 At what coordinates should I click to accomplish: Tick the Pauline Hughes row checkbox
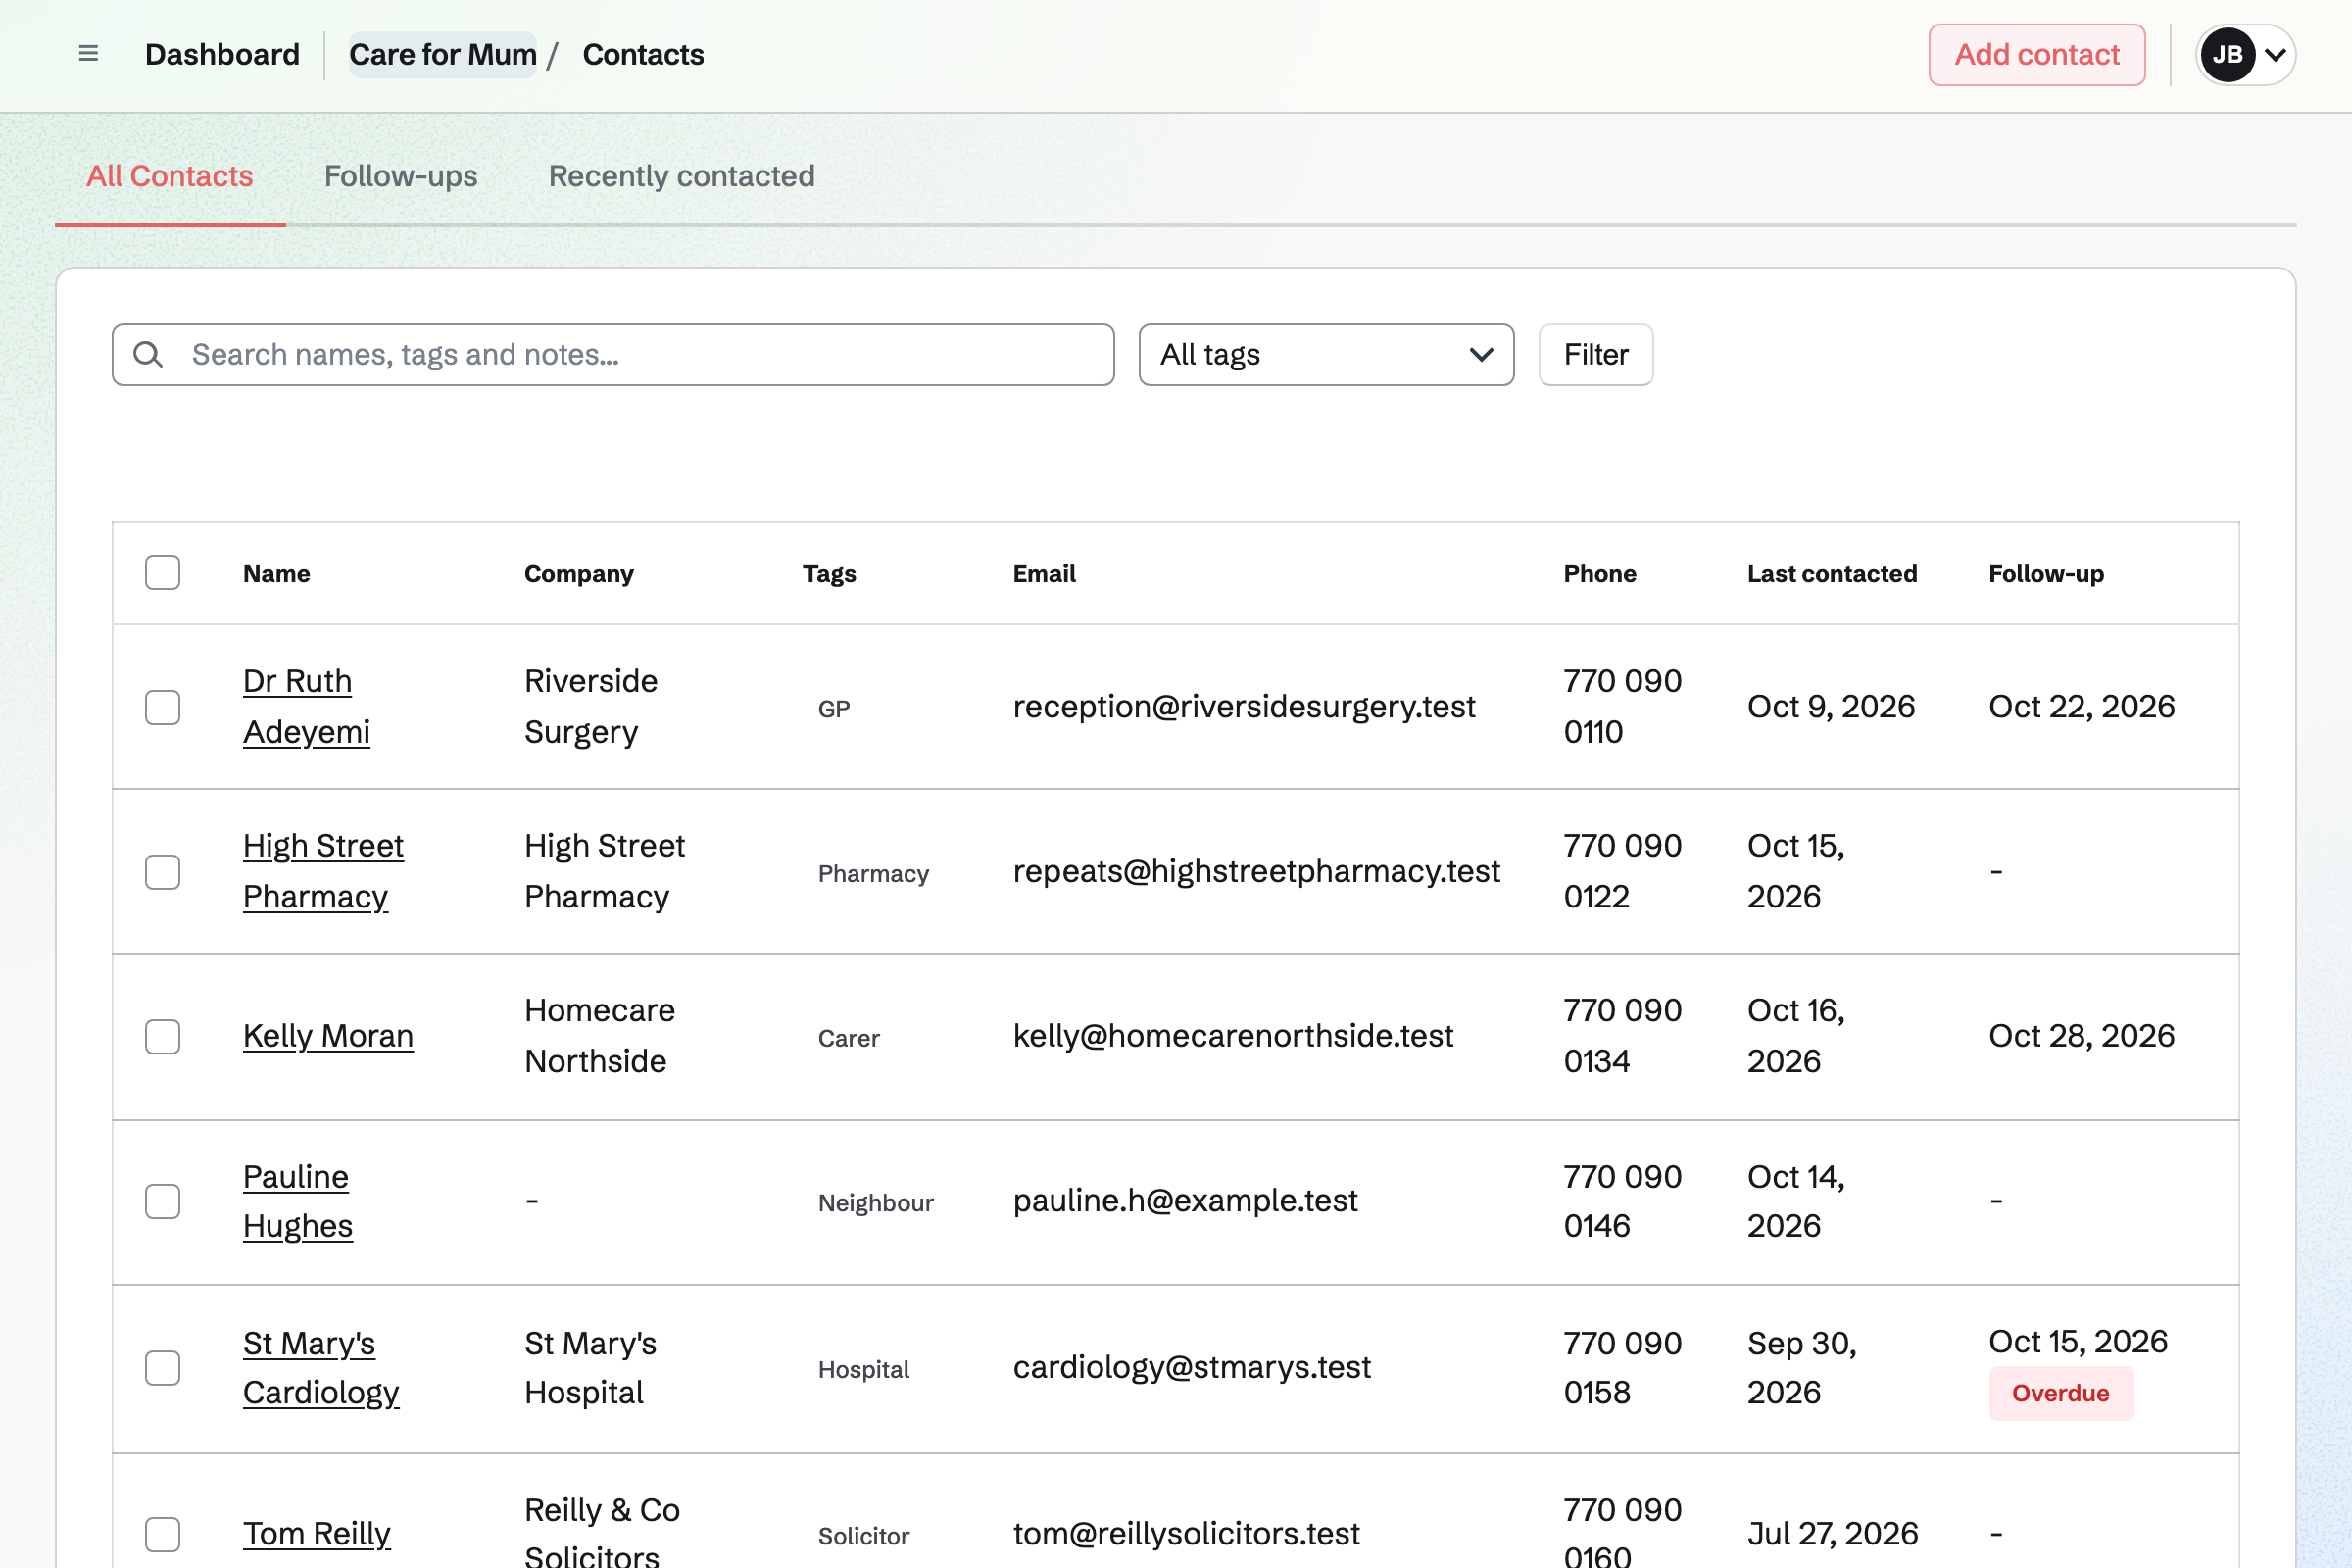click(162, 1201)
